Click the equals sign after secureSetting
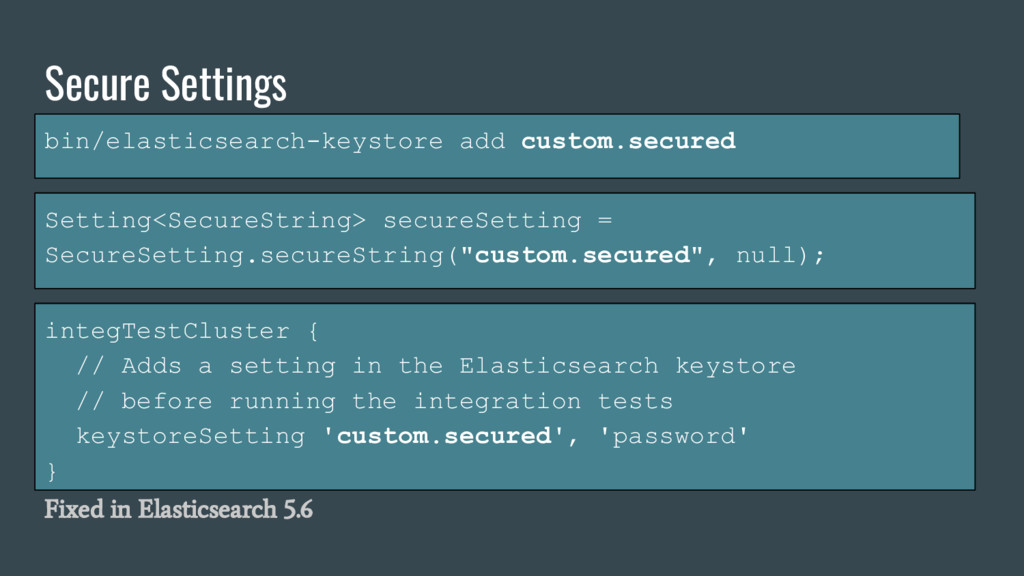 coord(605,220)
